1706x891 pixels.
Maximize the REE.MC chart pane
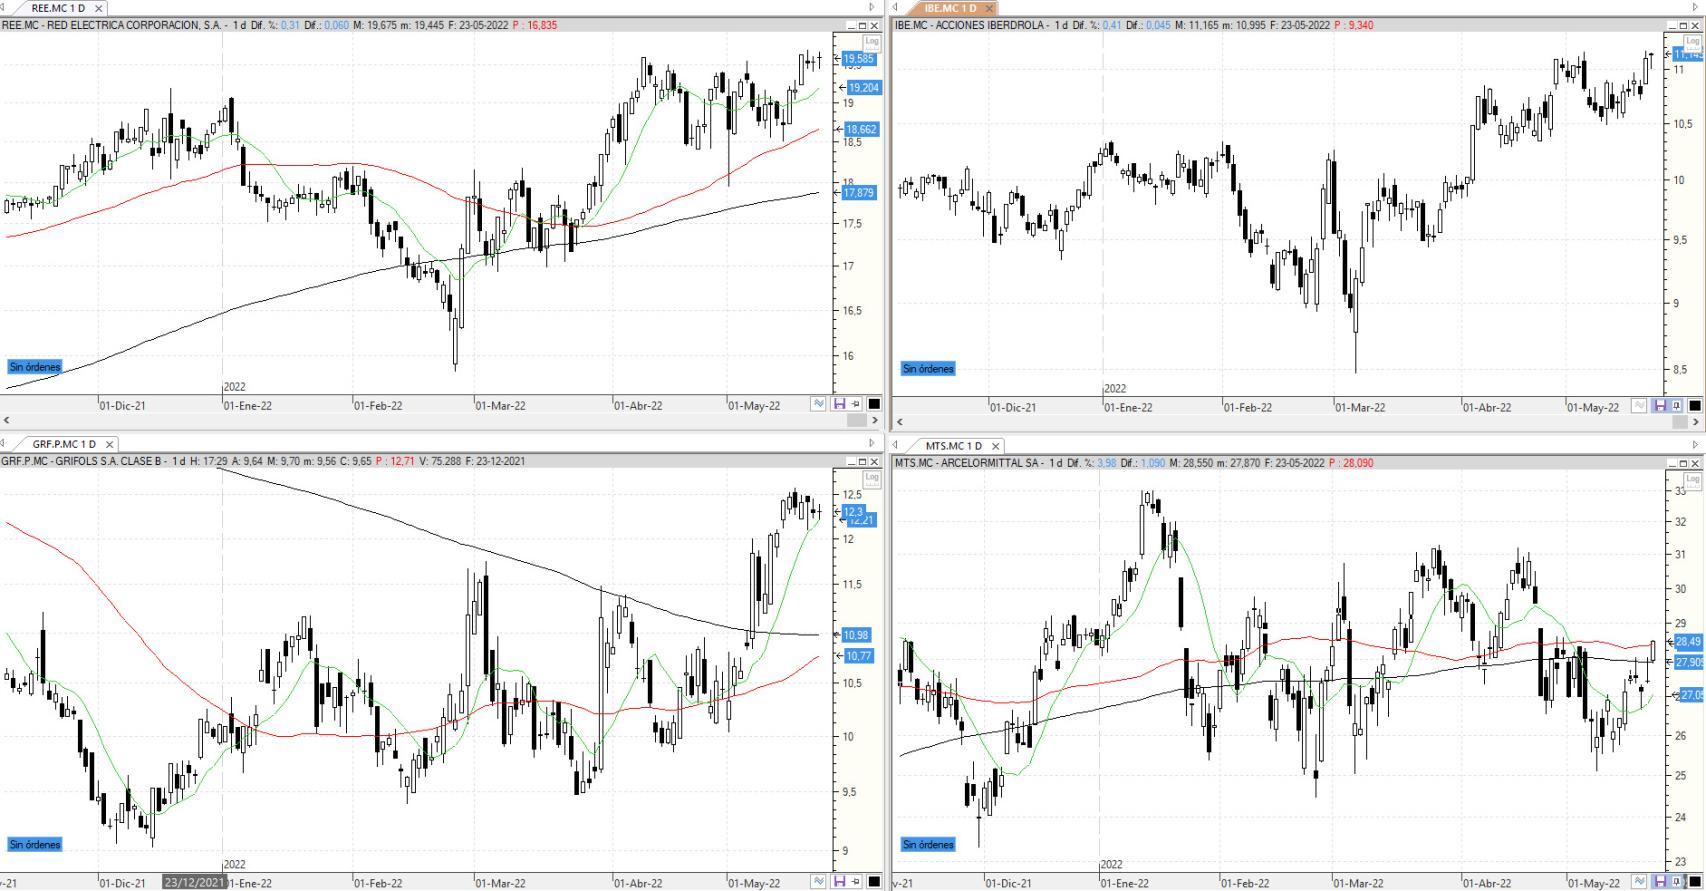click(x=863, y=26)
